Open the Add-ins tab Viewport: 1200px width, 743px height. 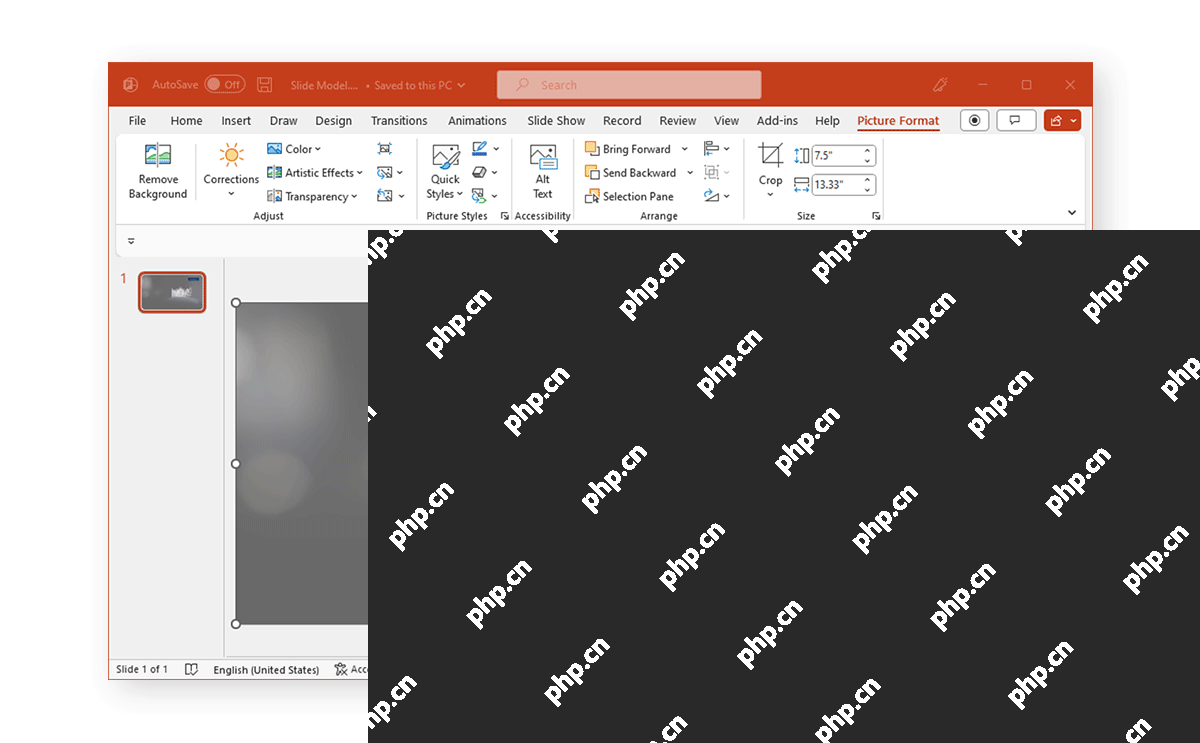click(x=777, y=121)
